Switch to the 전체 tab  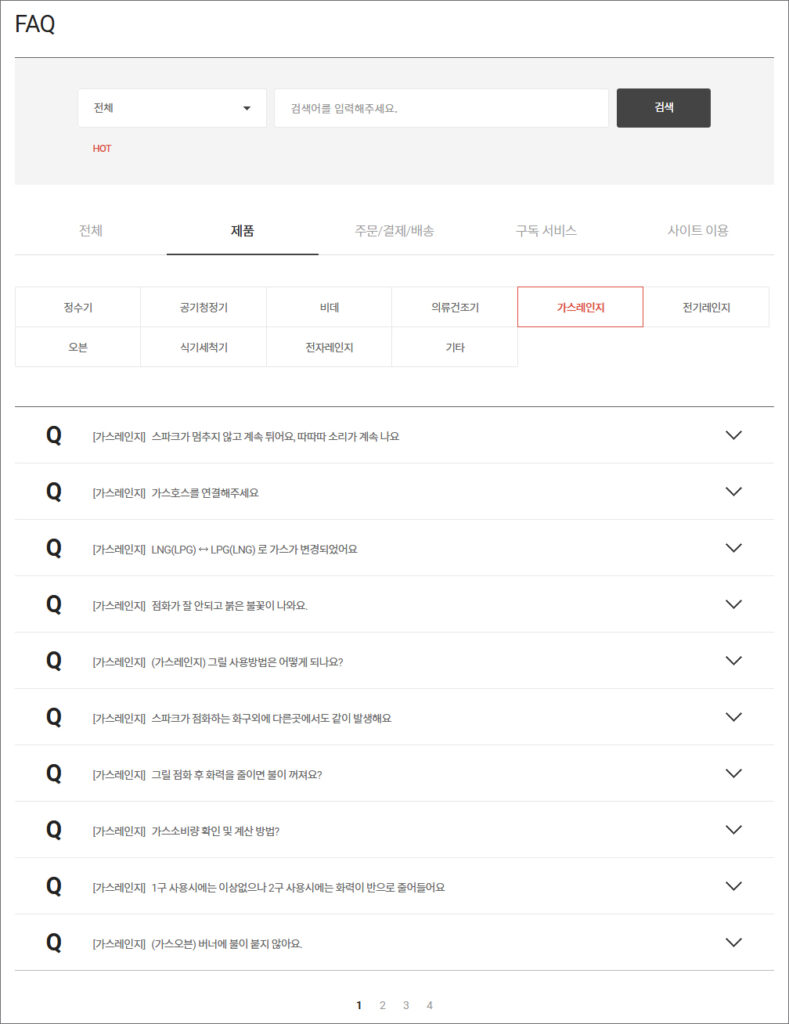point(91,231)
